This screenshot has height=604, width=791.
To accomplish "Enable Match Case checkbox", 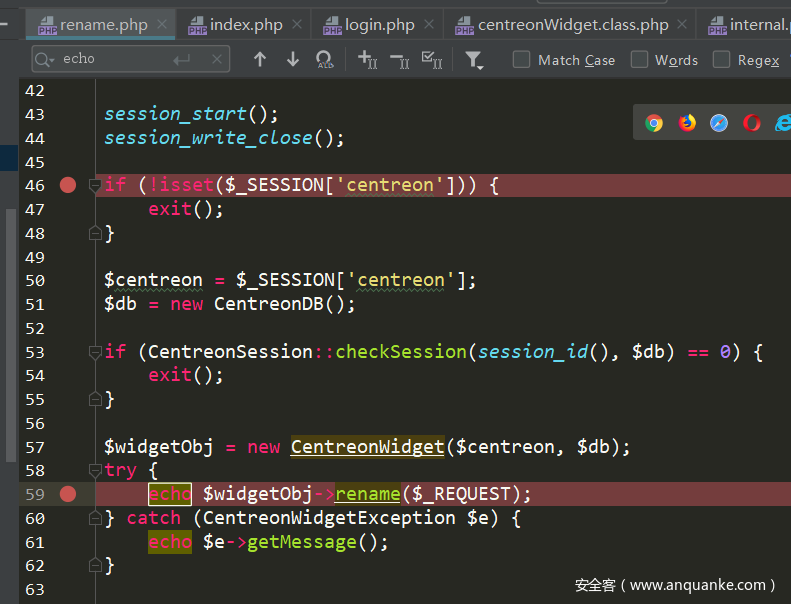I will click(522, 60).
